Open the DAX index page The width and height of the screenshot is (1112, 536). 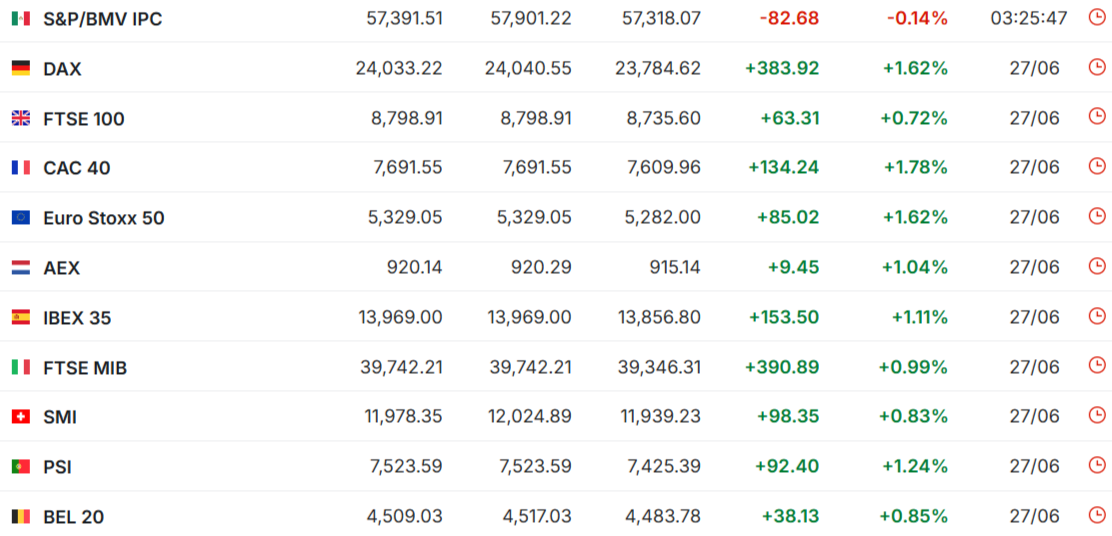pos(62,69)
